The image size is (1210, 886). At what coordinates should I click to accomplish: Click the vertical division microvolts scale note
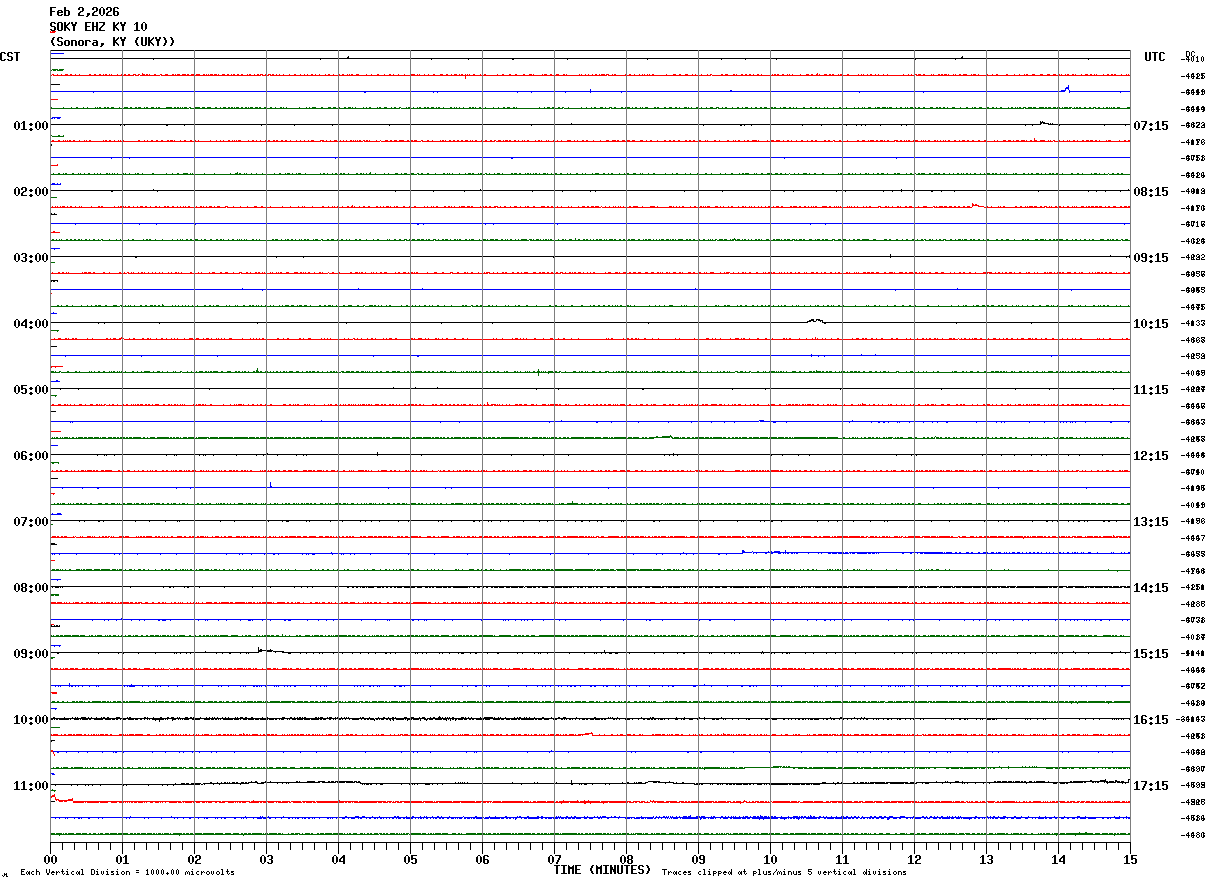[127, 873]
